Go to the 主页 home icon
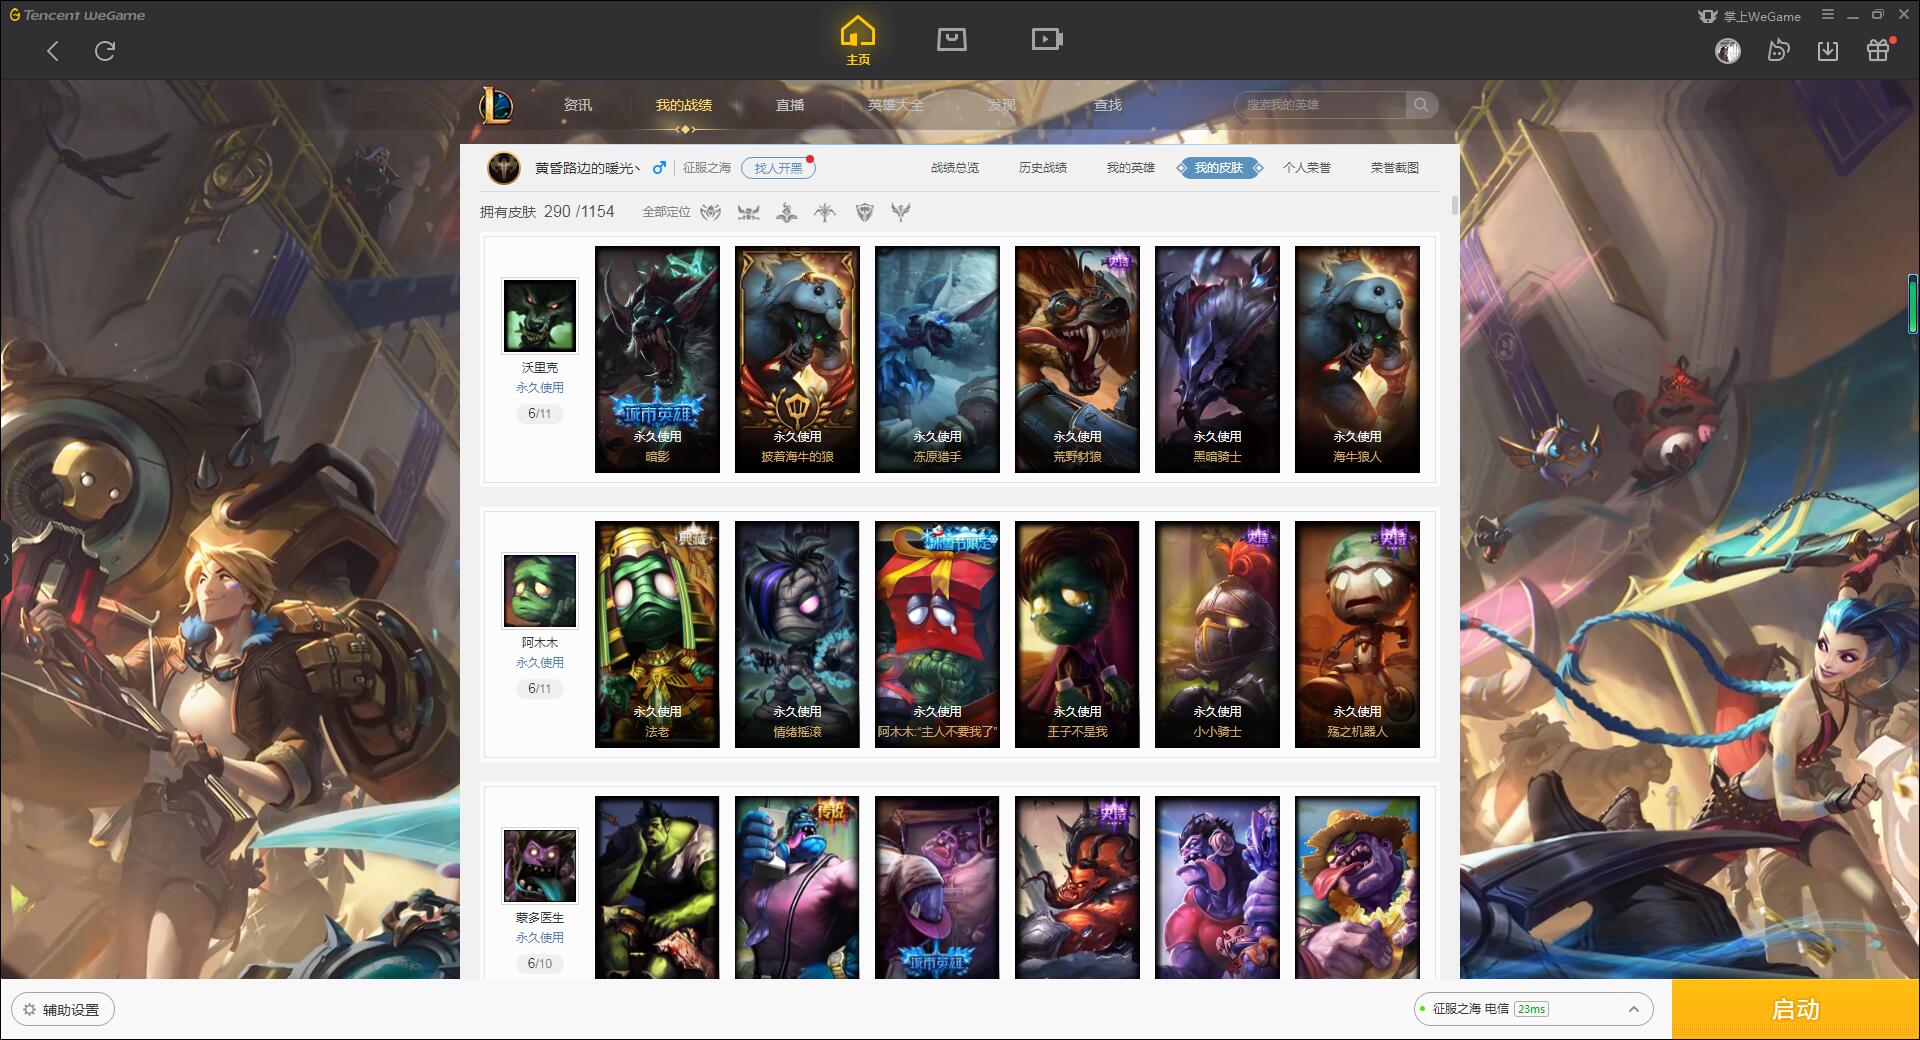 pos(857,41)
